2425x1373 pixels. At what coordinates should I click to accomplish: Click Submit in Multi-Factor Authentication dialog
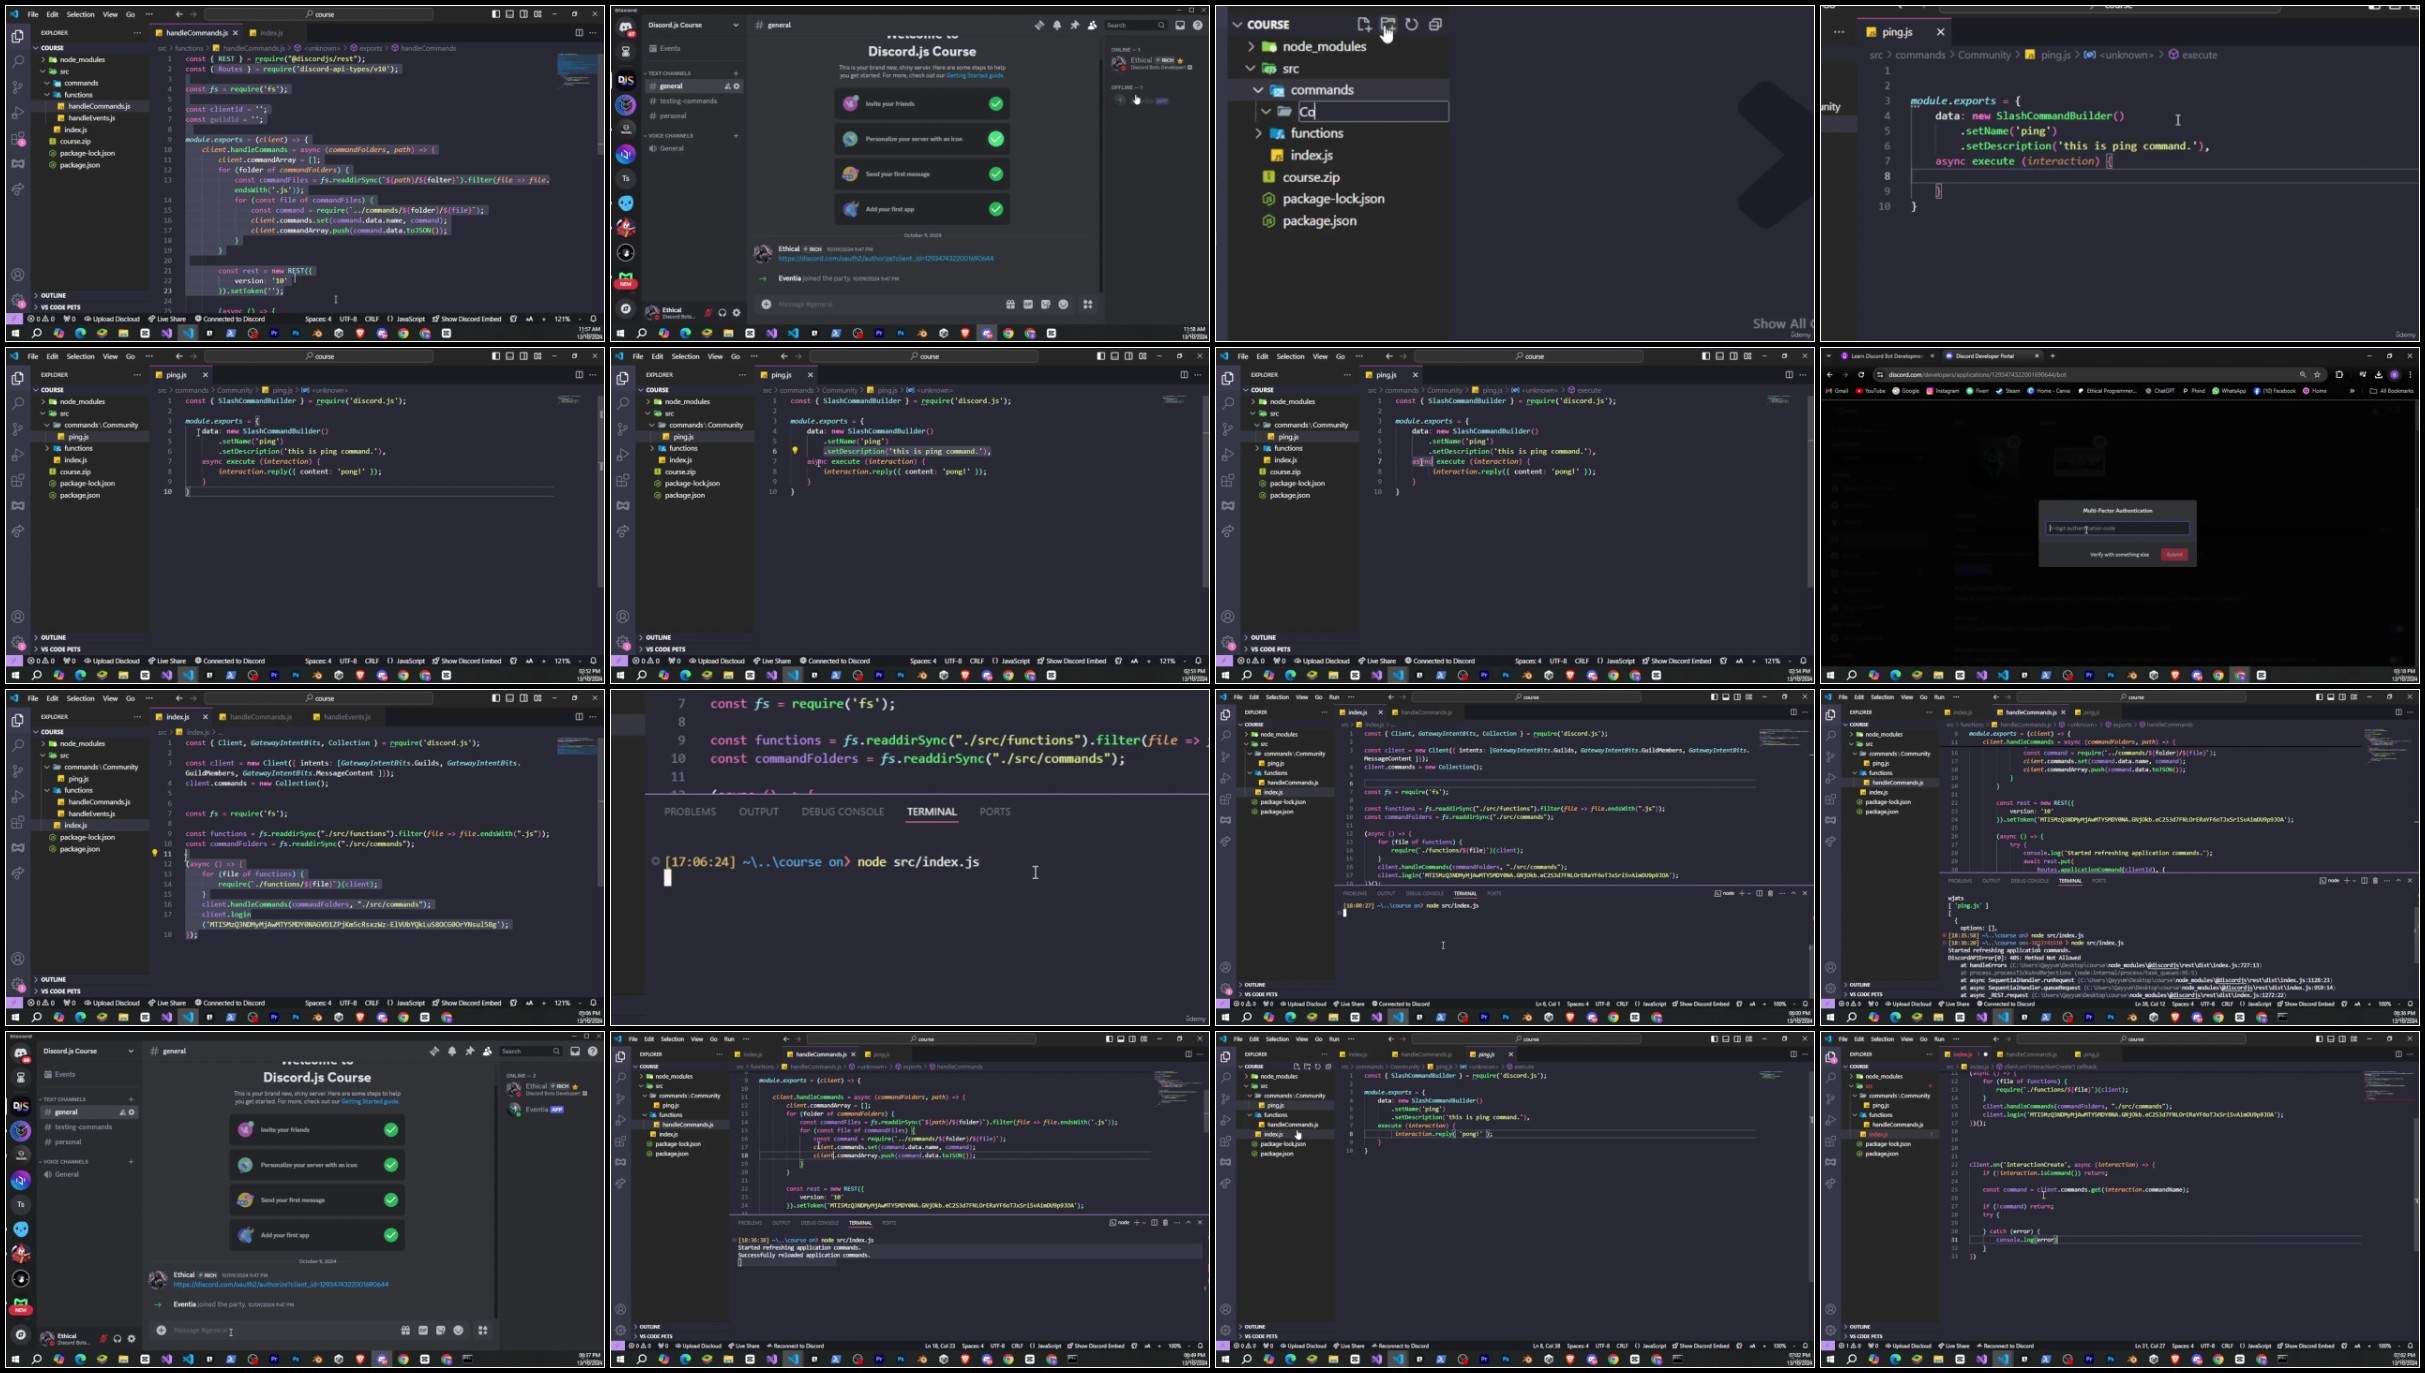click(2174, 554)
